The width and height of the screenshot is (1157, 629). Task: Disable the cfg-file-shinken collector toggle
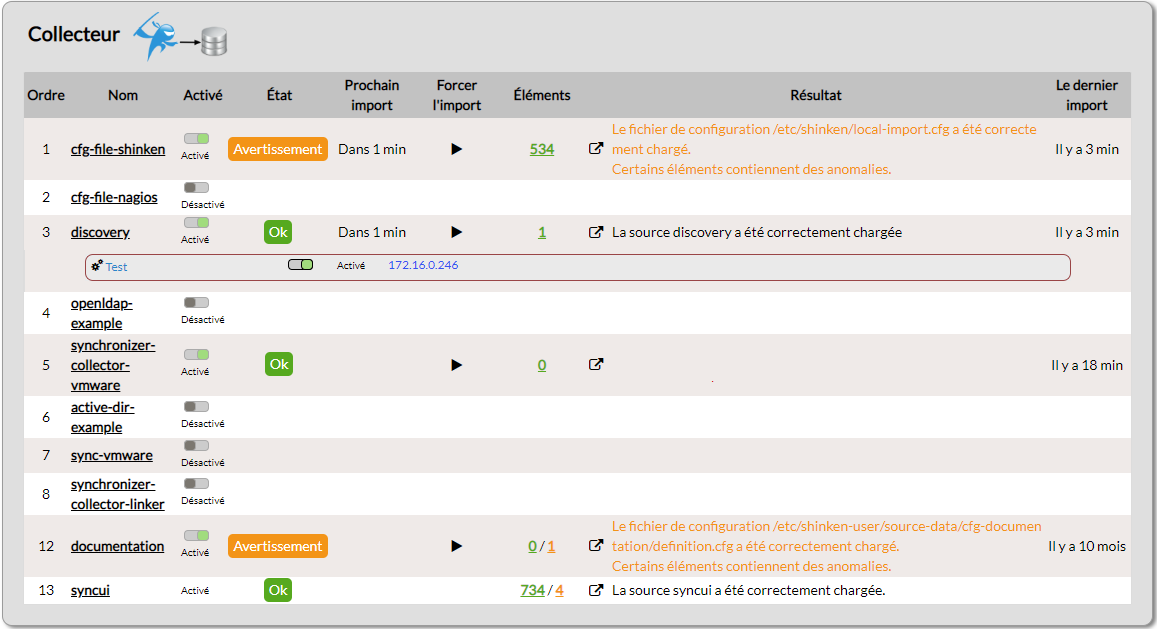tap(196, 138)
